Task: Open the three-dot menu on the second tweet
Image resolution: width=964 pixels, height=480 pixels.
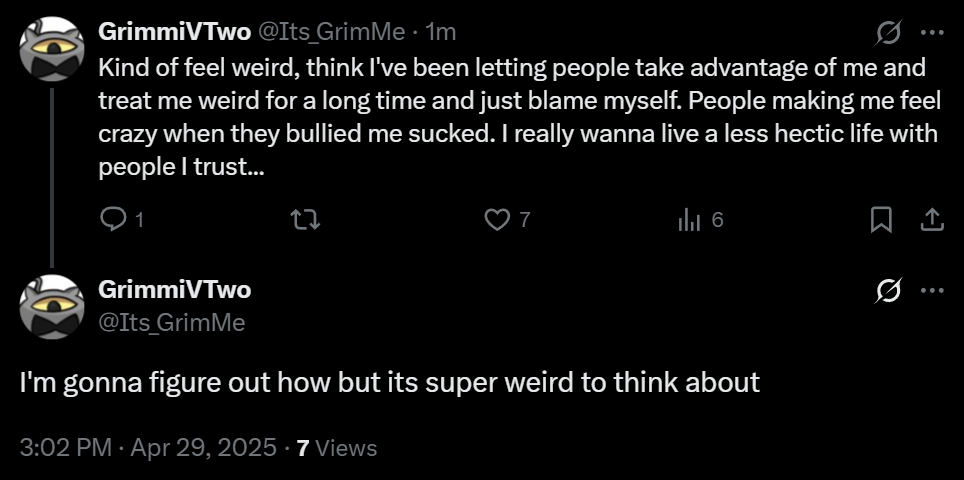Action: coord(931,291)
